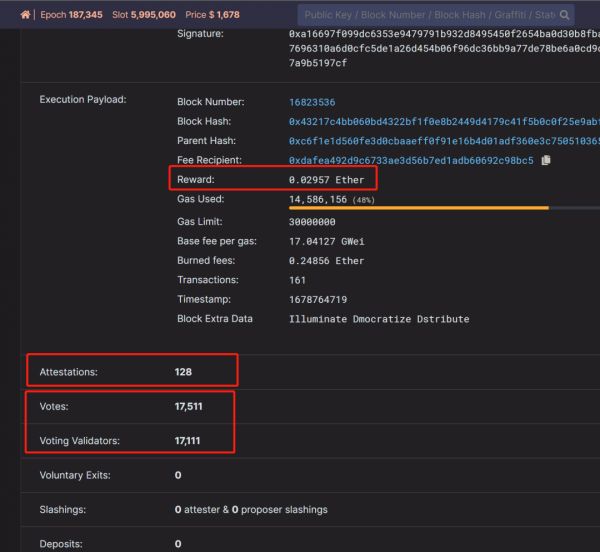This screenshot has height=552, width=600.
Task: Click the magnifier search icon
Action: coord(566,16)
